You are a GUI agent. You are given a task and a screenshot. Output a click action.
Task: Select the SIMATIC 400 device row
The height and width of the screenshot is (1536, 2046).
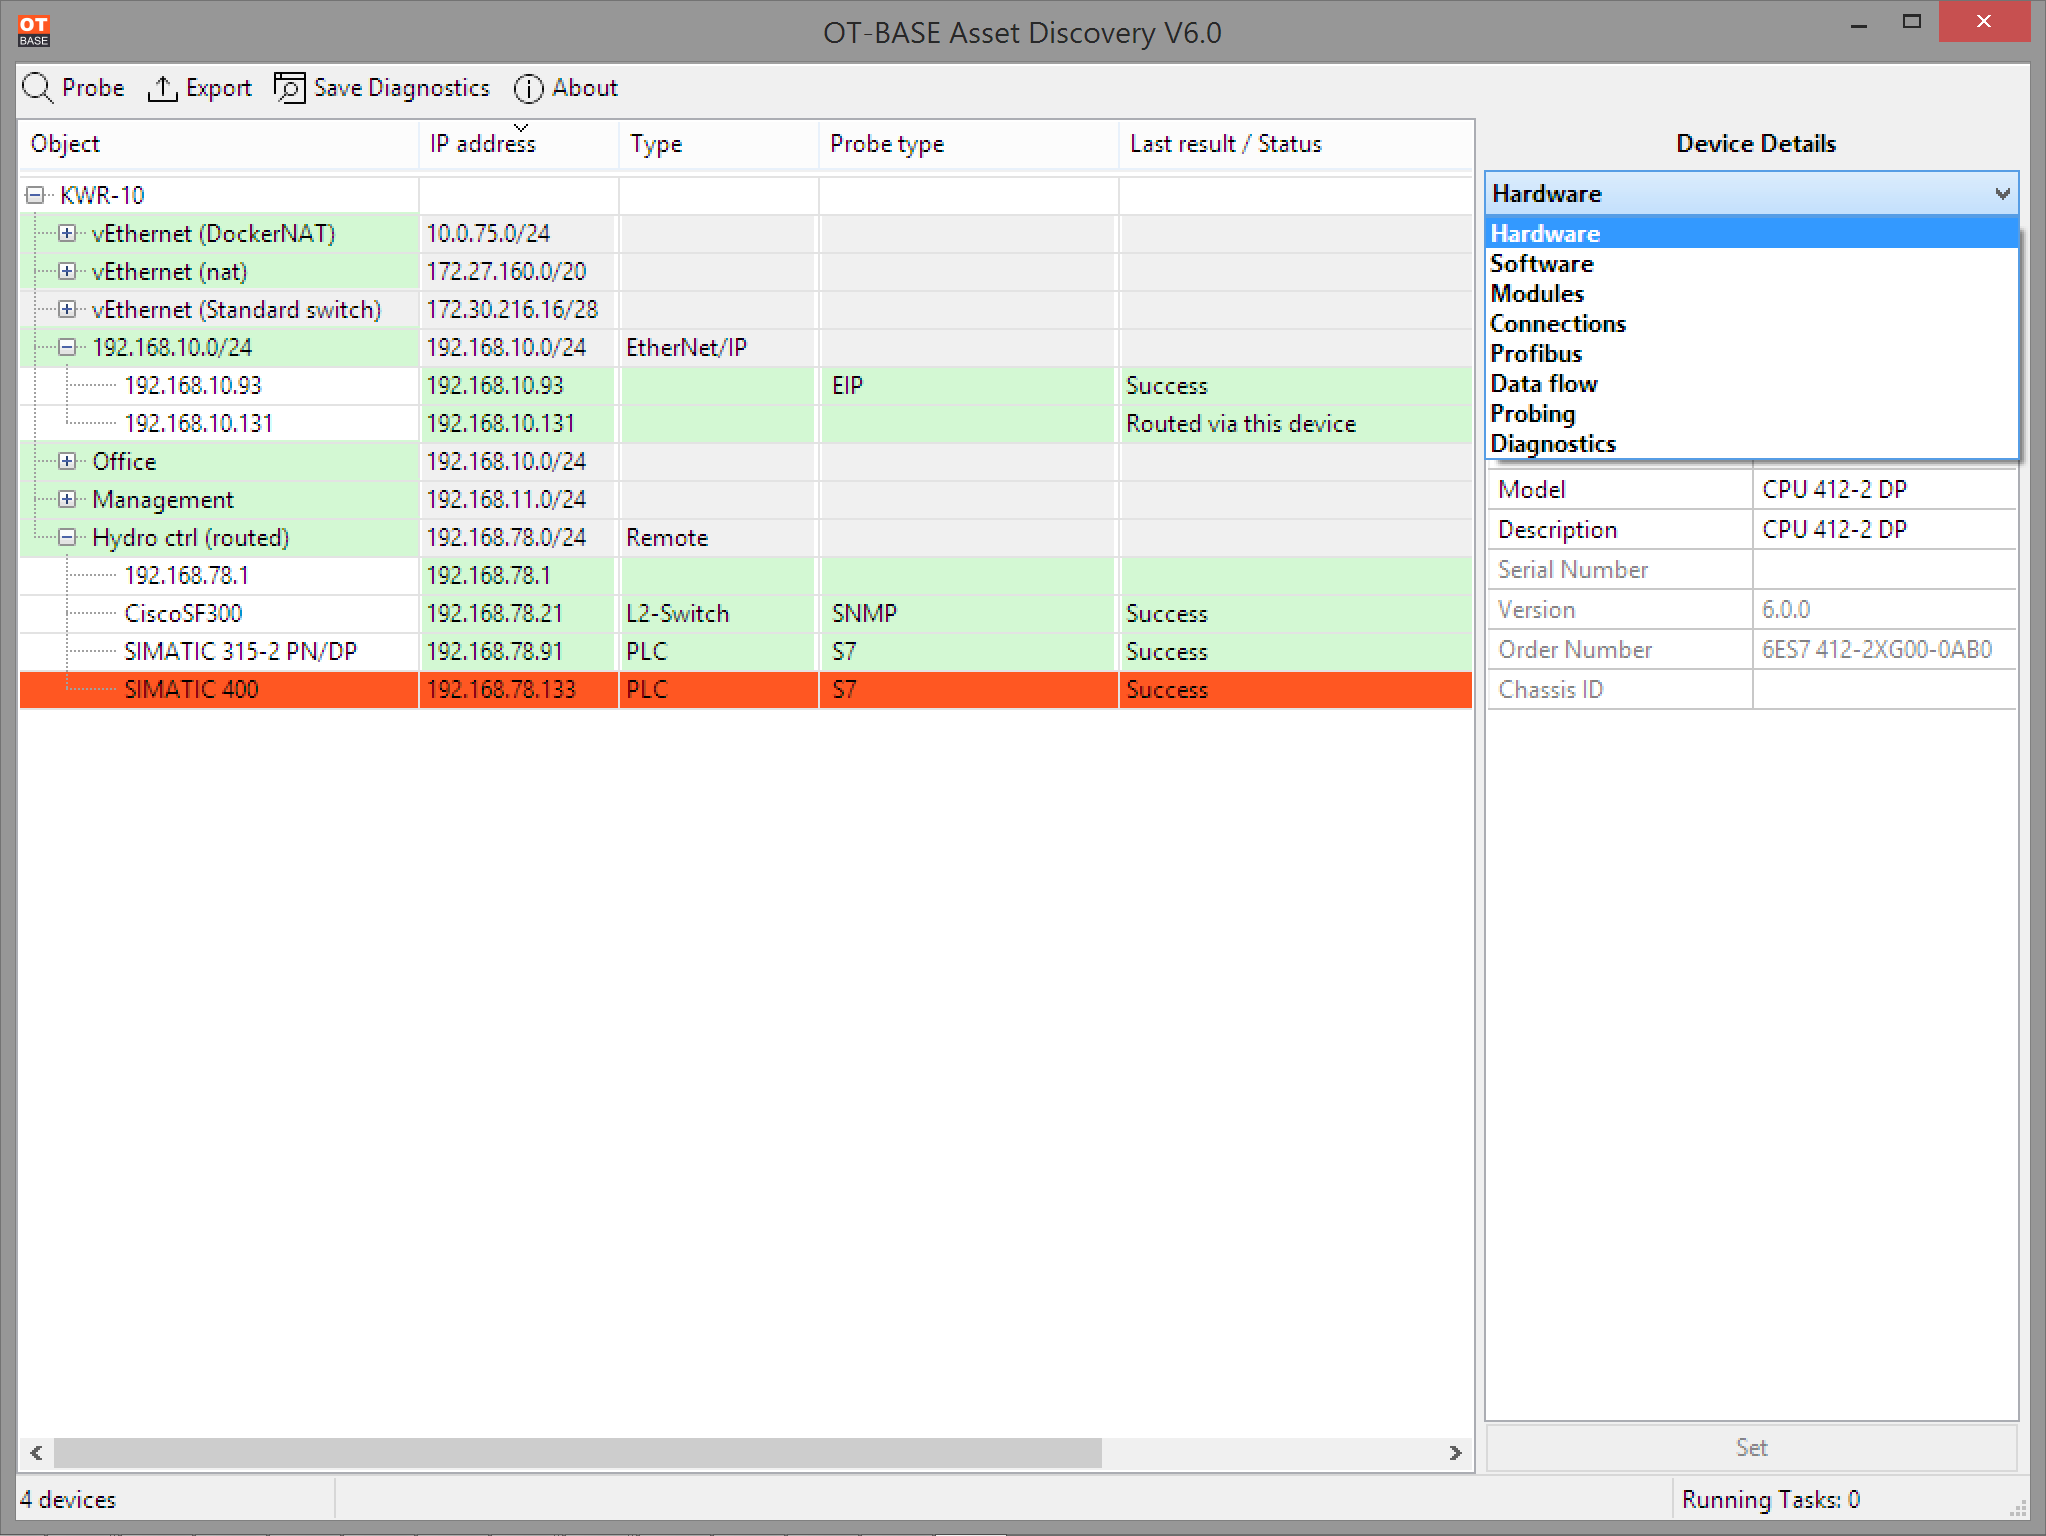[745, 689]
